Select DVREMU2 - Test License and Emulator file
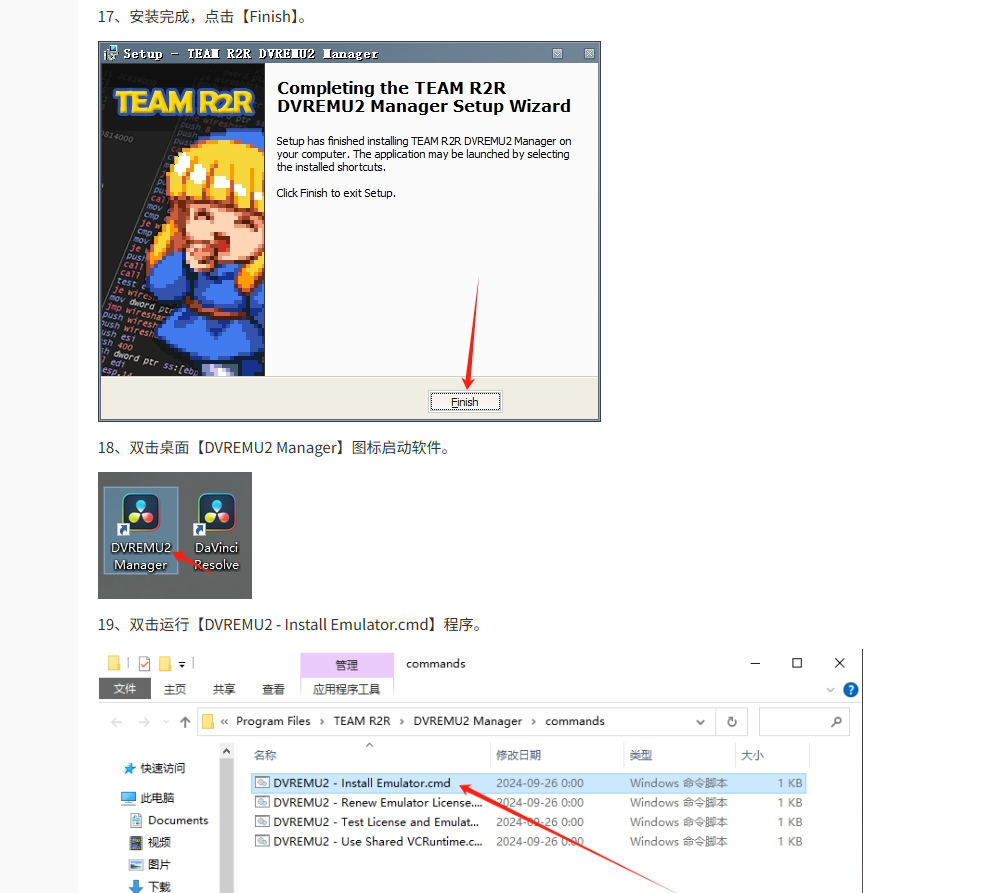 377,822
